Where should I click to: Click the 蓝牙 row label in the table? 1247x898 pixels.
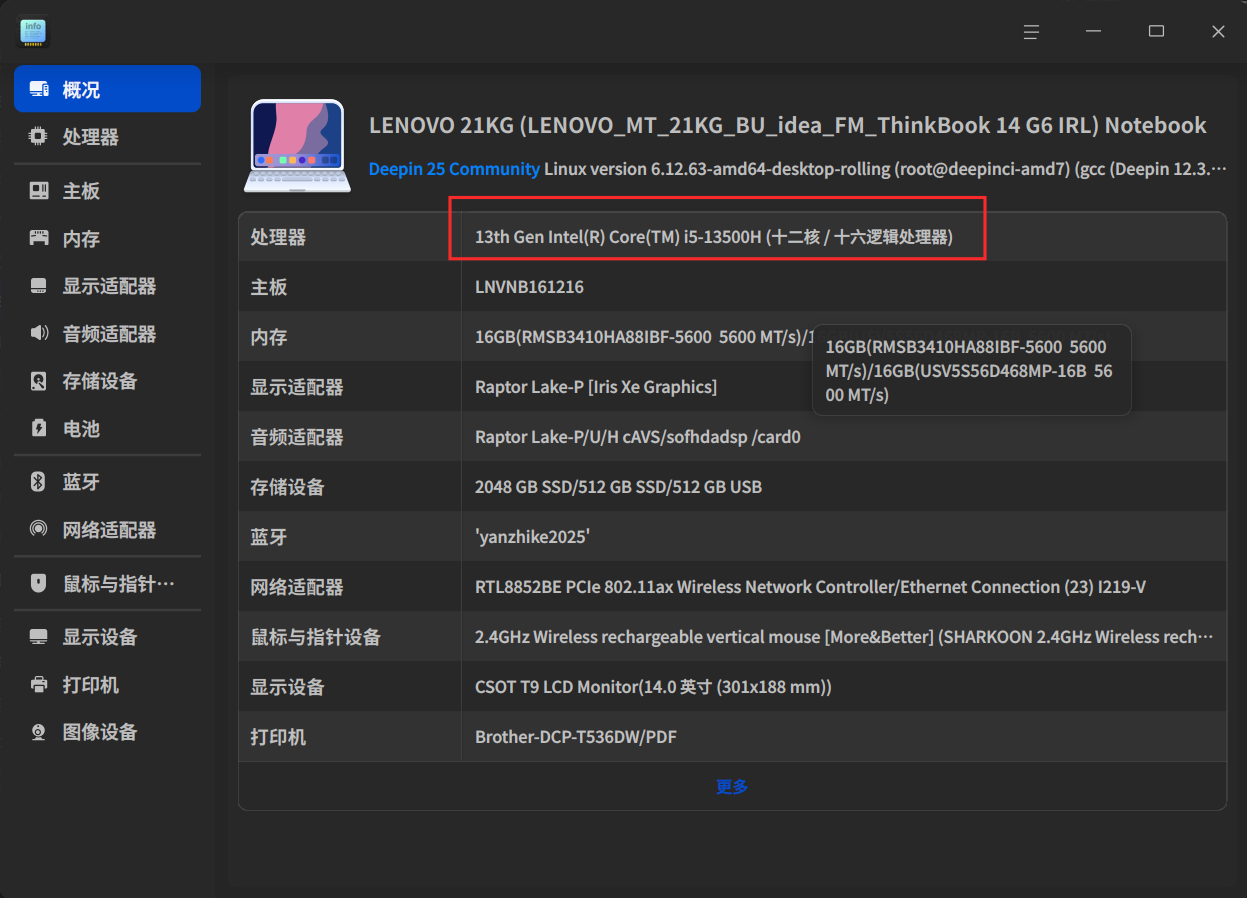pyautogui.click(x=269, y=537)
